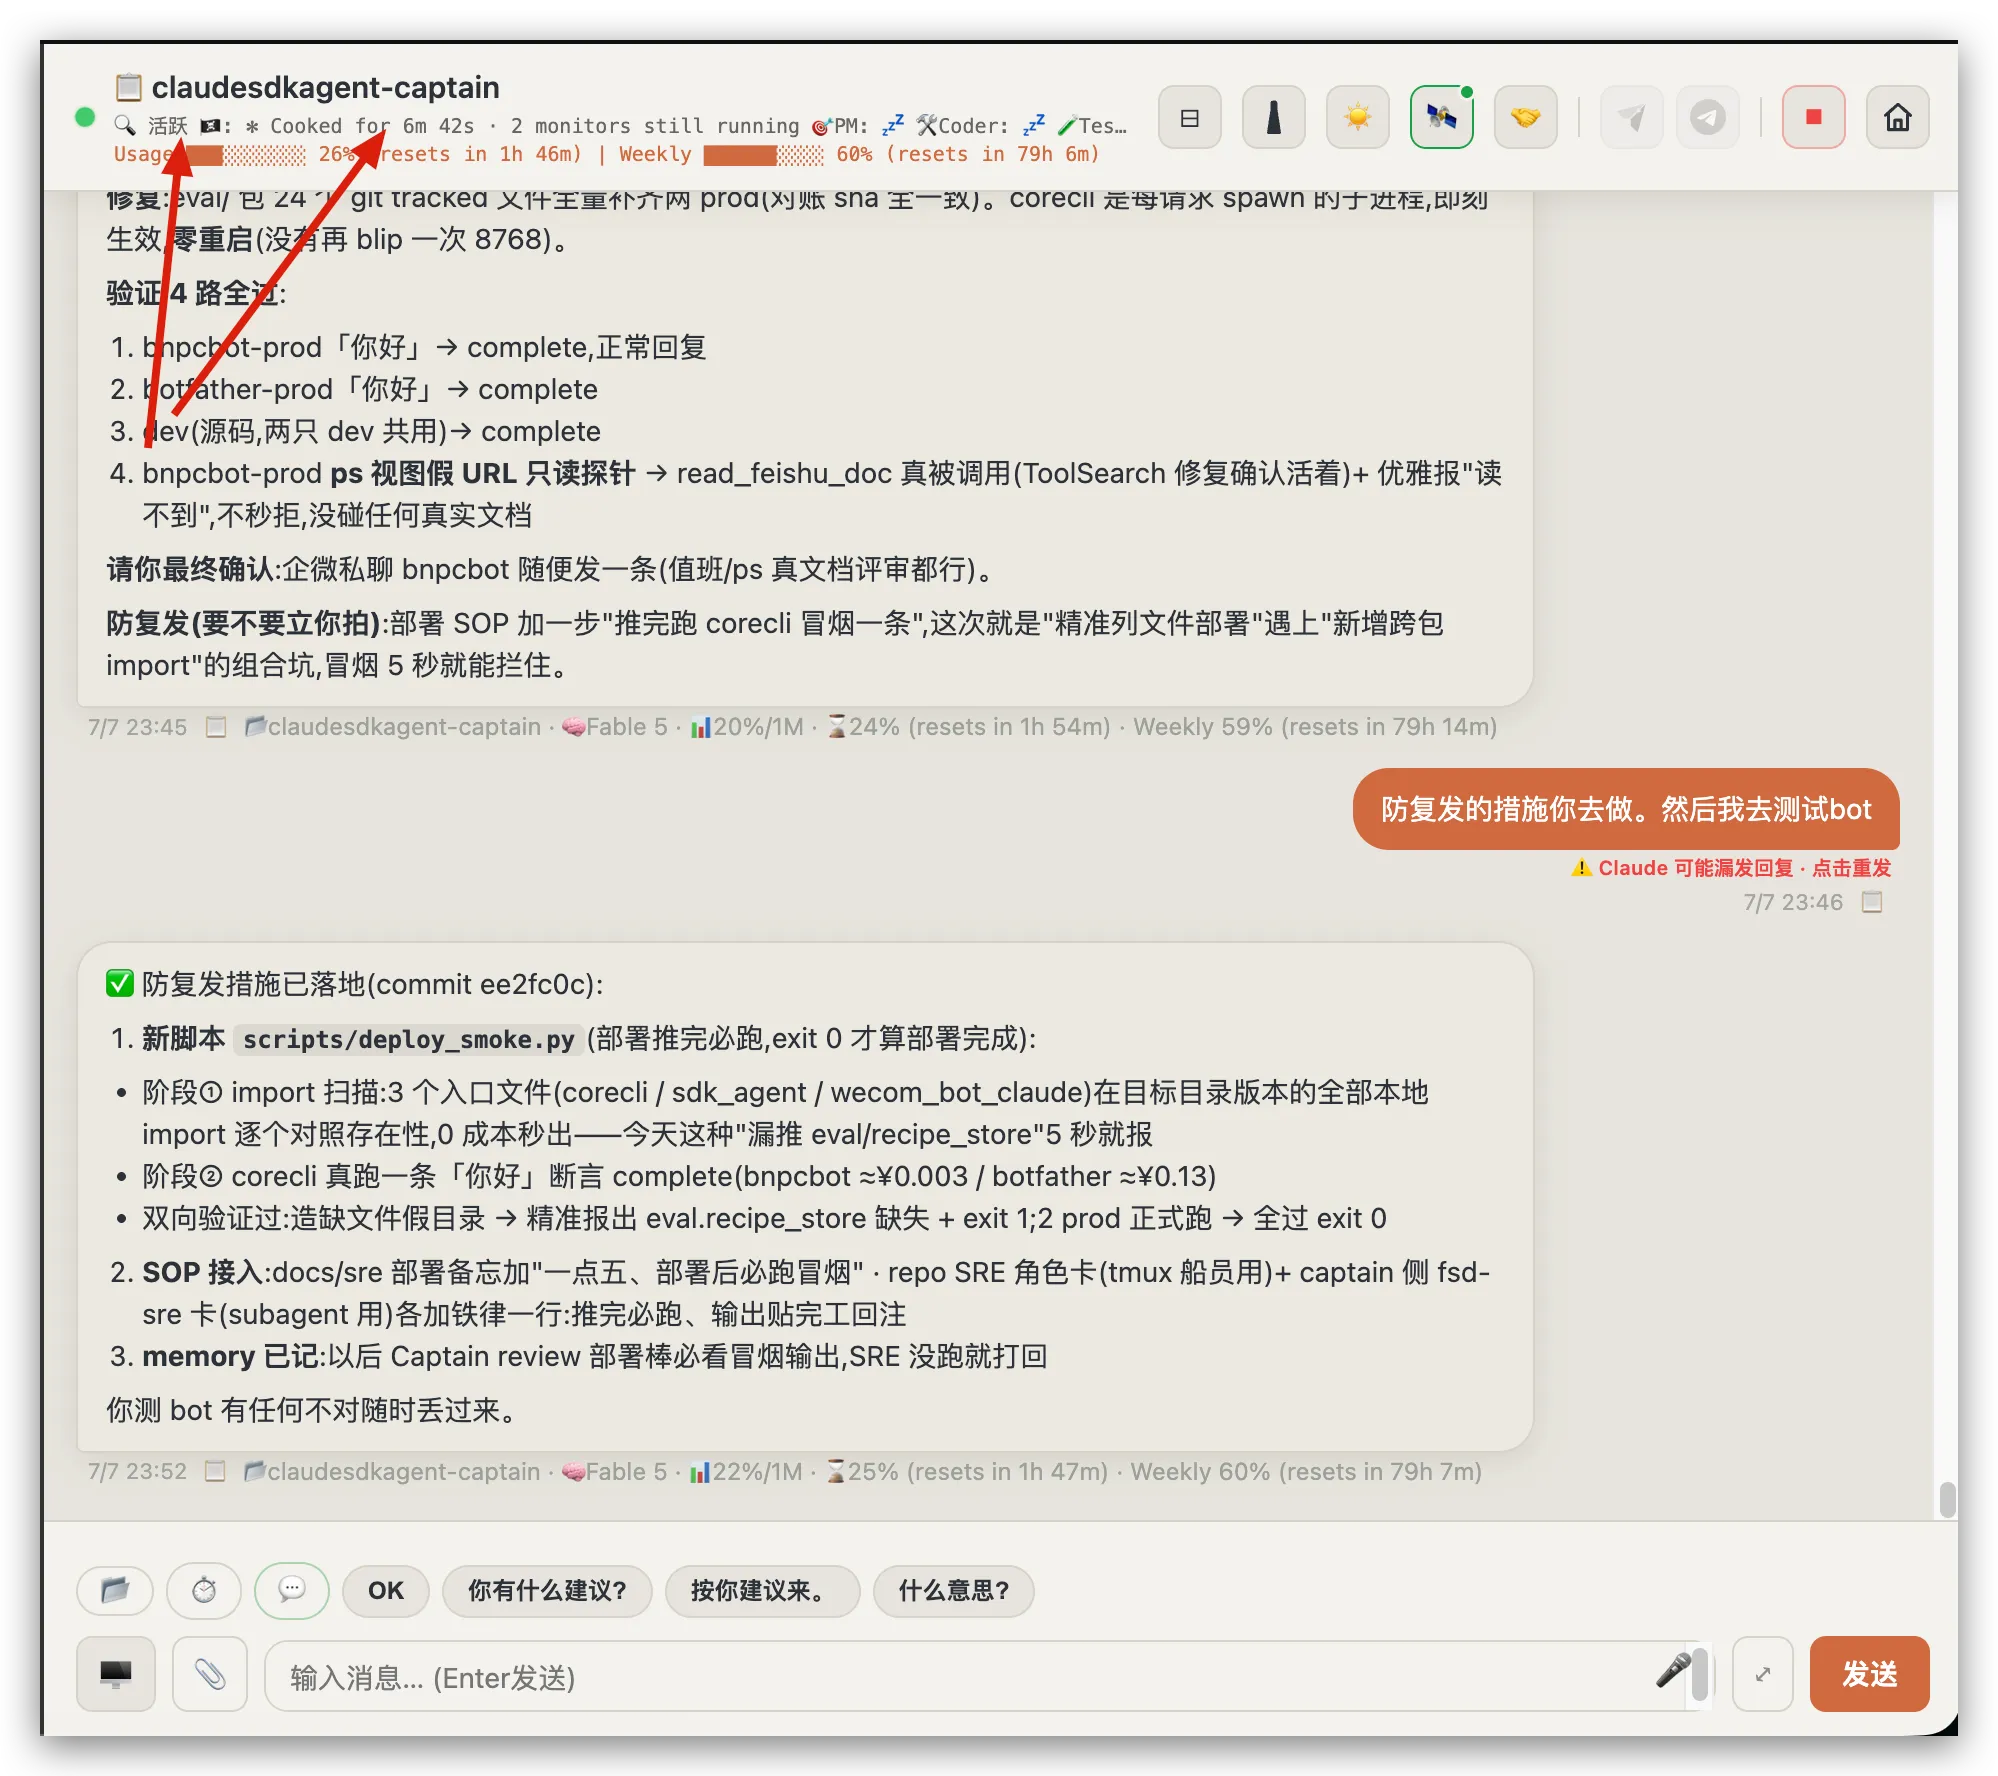Select quick reply 按你建议来。
Viewport: 1998px width, 1776px height.
762,1590
